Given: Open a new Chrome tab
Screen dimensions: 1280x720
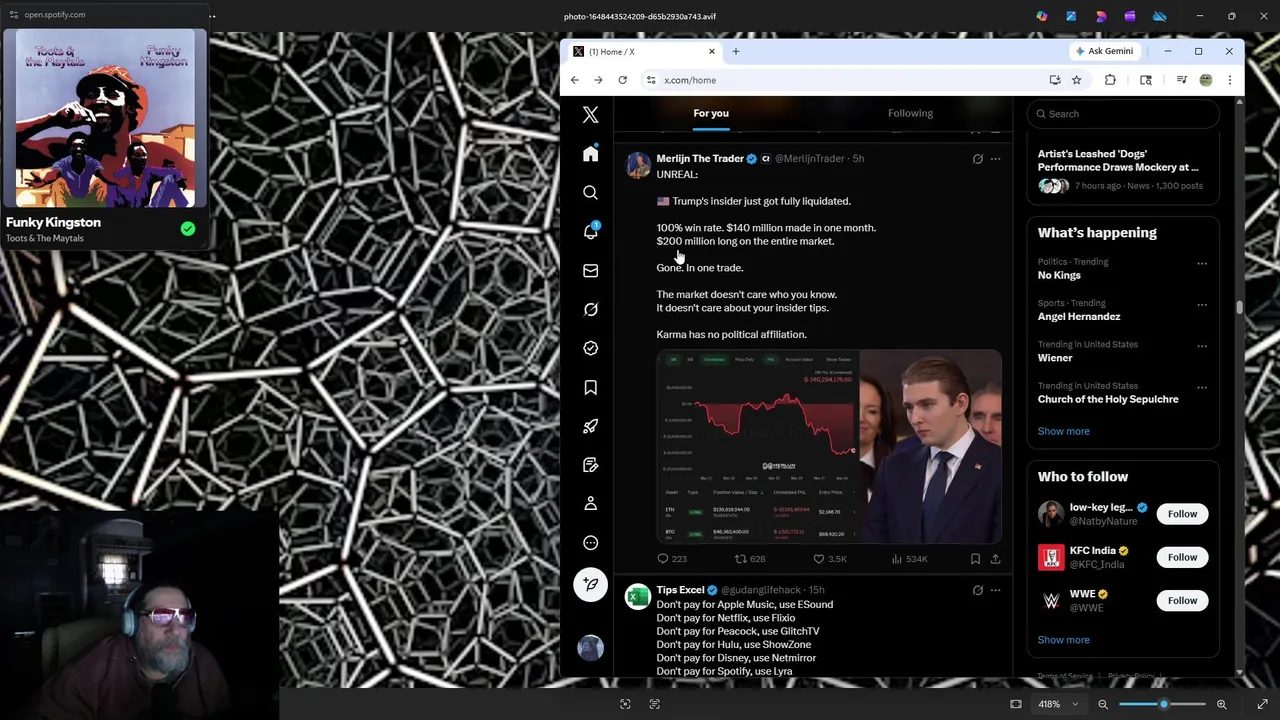Looking at the screenshot, I should pos(735,51).
